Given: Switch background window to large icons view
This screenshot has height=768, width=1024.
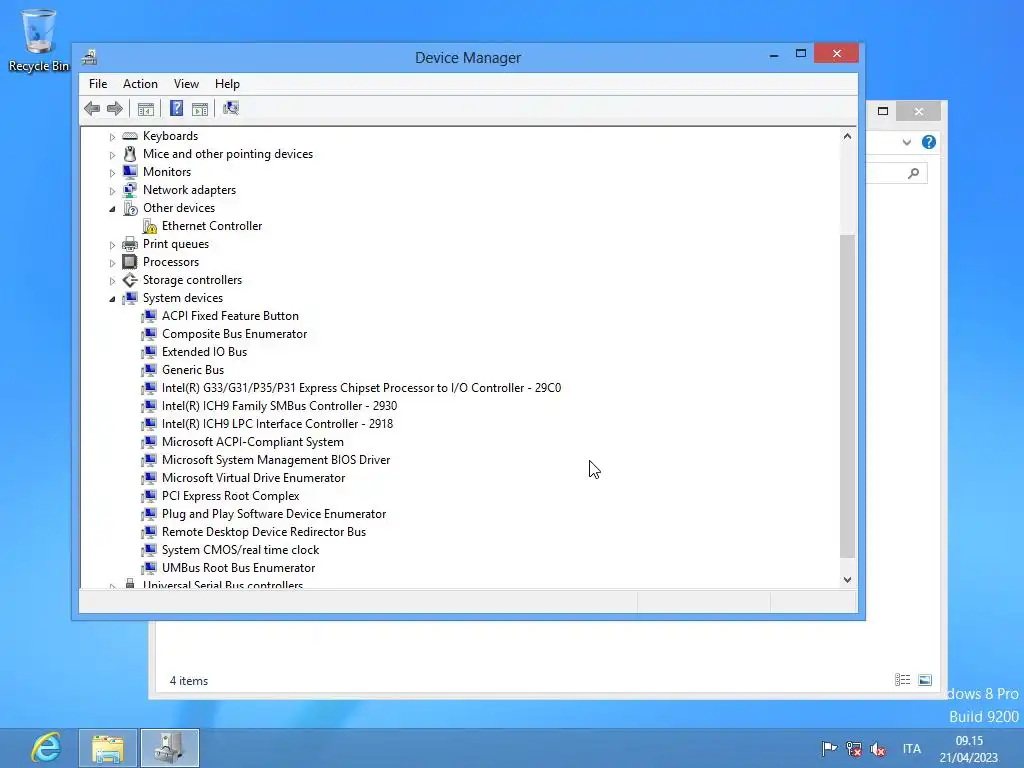Looking at the screenshot, I should pos(925,680).
